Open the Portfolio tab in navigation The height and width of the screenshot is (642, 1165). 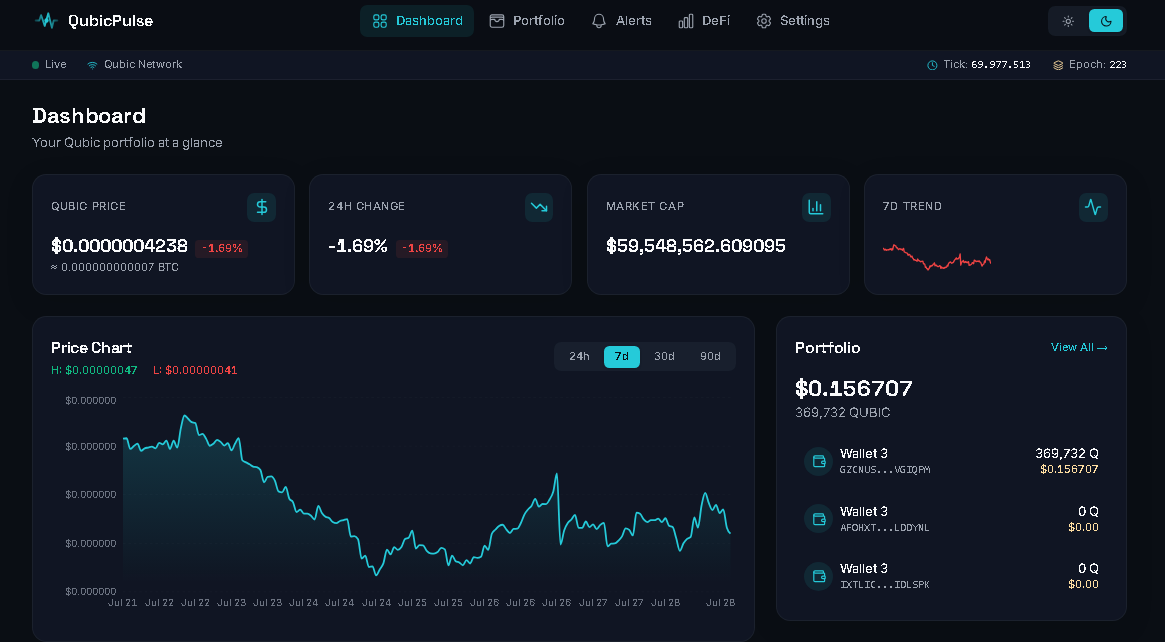coord(527,21)
